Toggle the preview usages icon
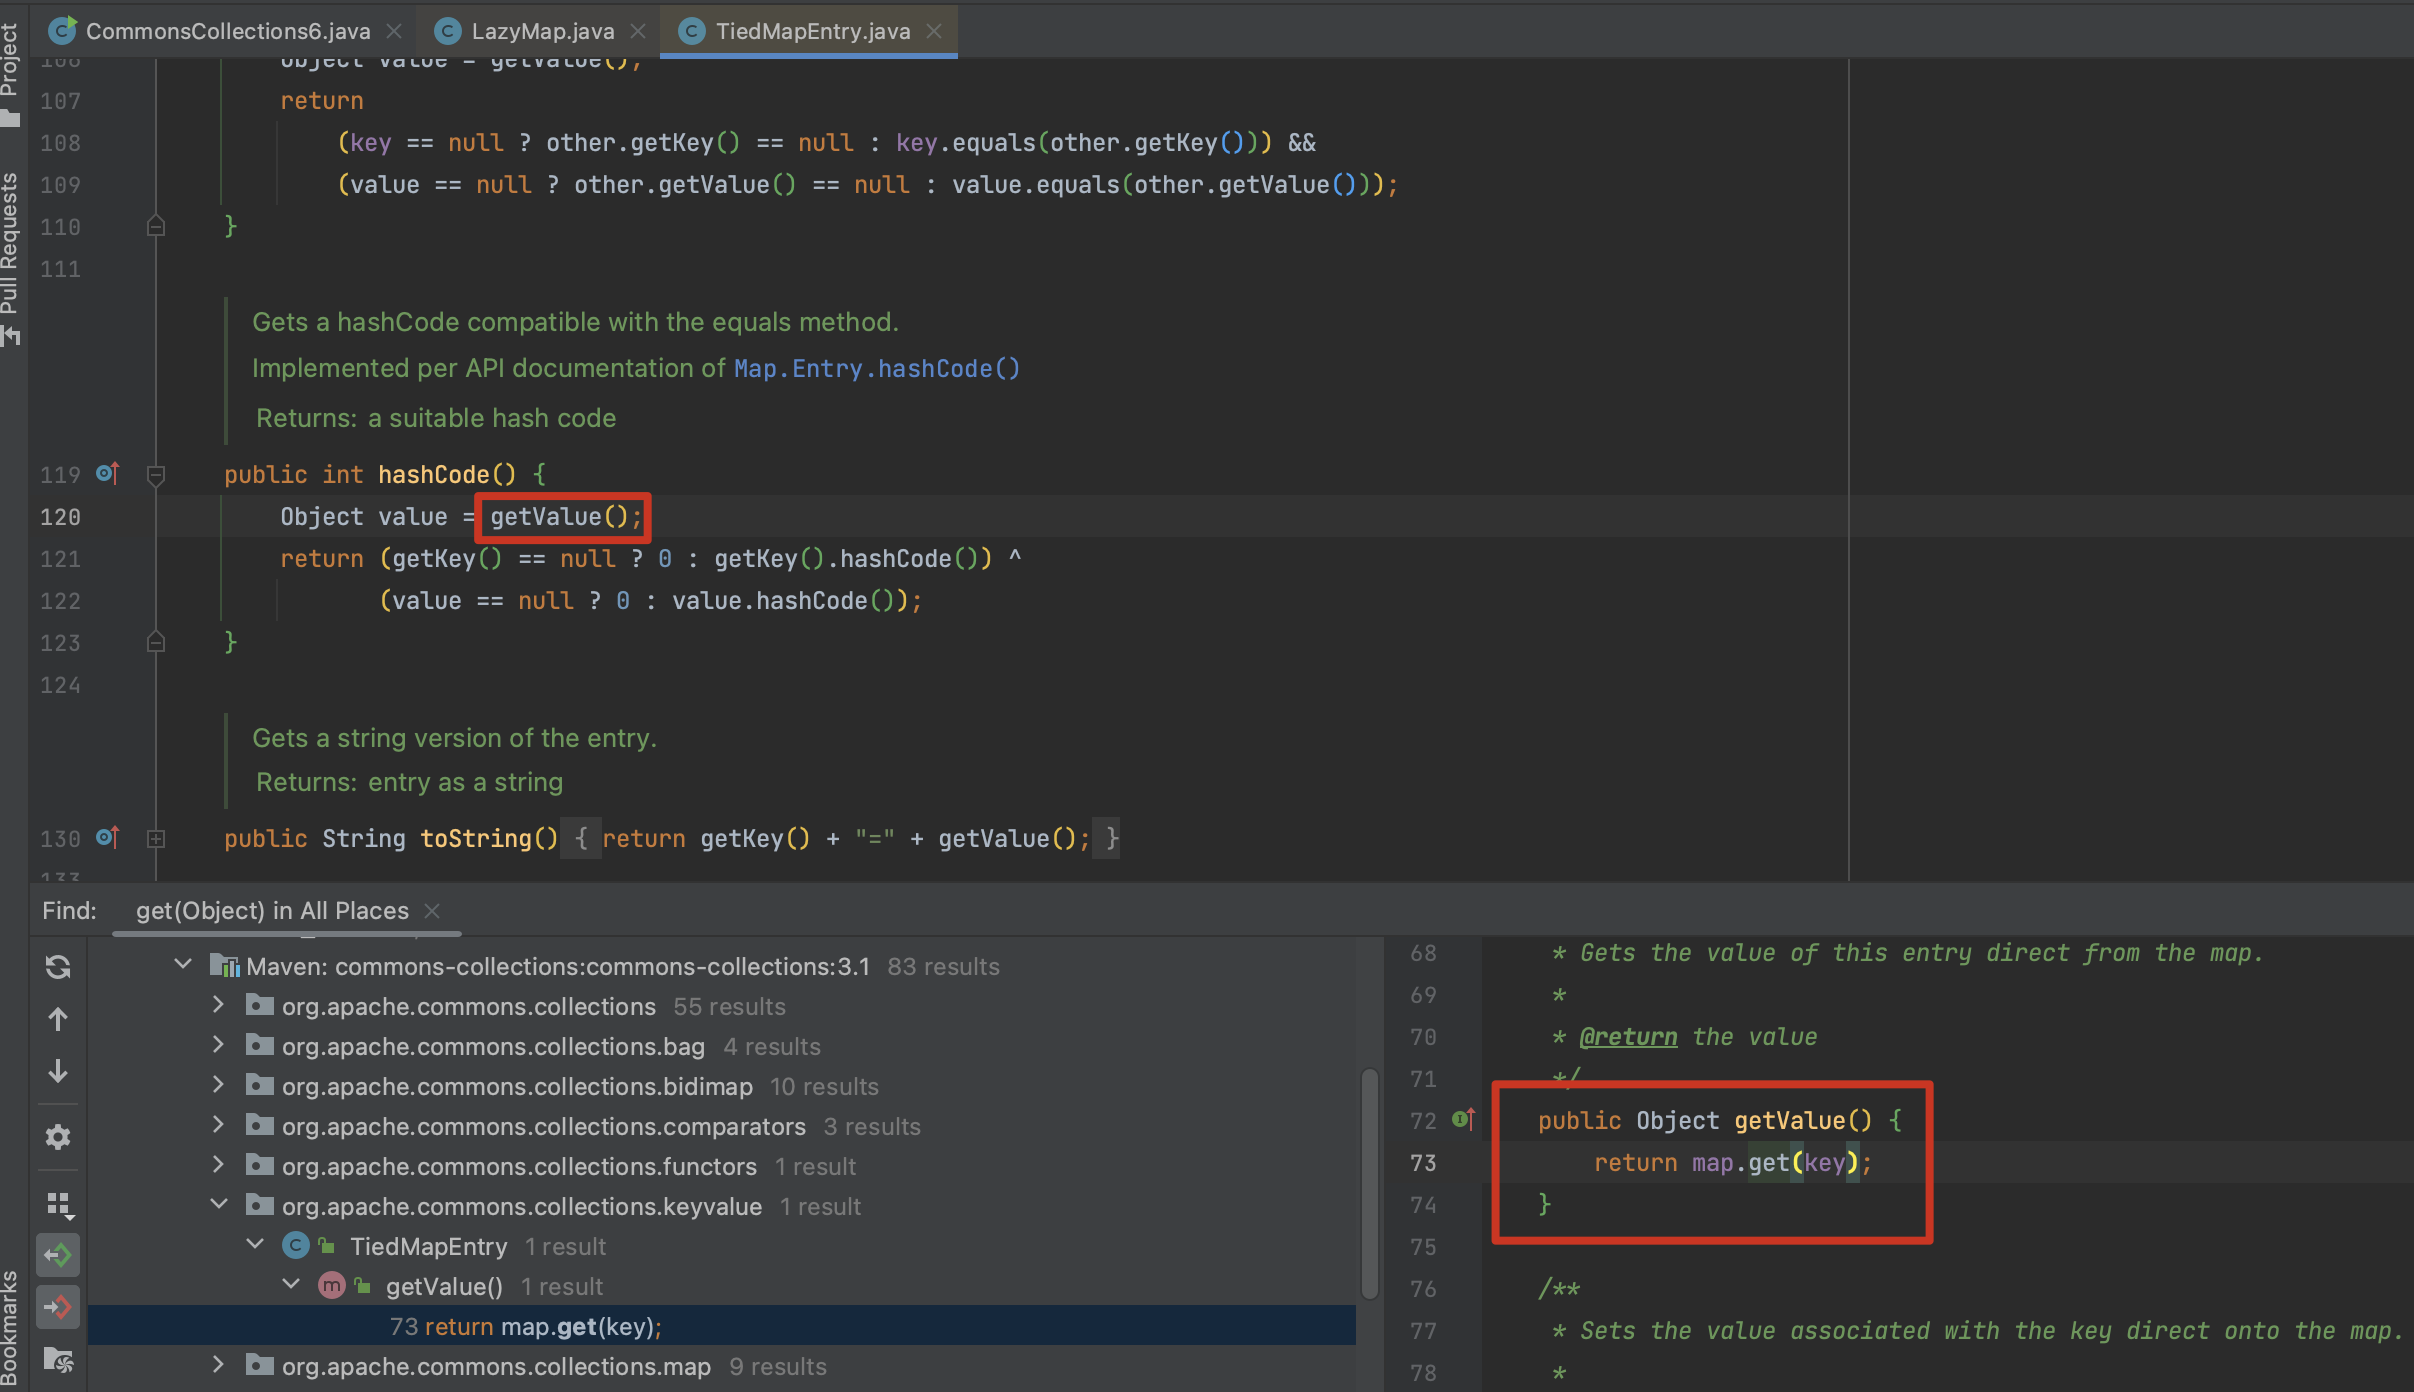 point(58,1360)
